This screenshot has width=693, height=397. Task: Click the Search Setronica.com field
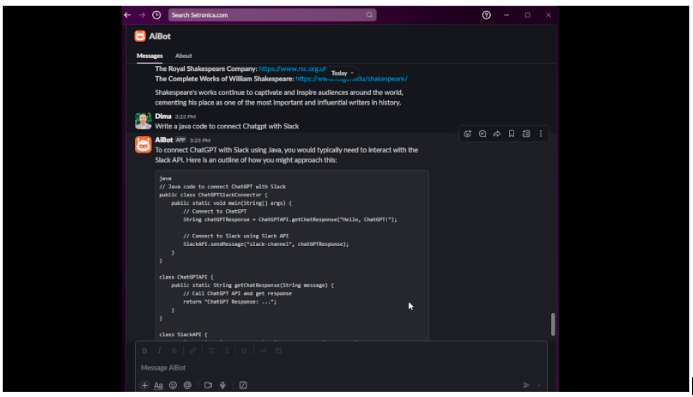272,15
